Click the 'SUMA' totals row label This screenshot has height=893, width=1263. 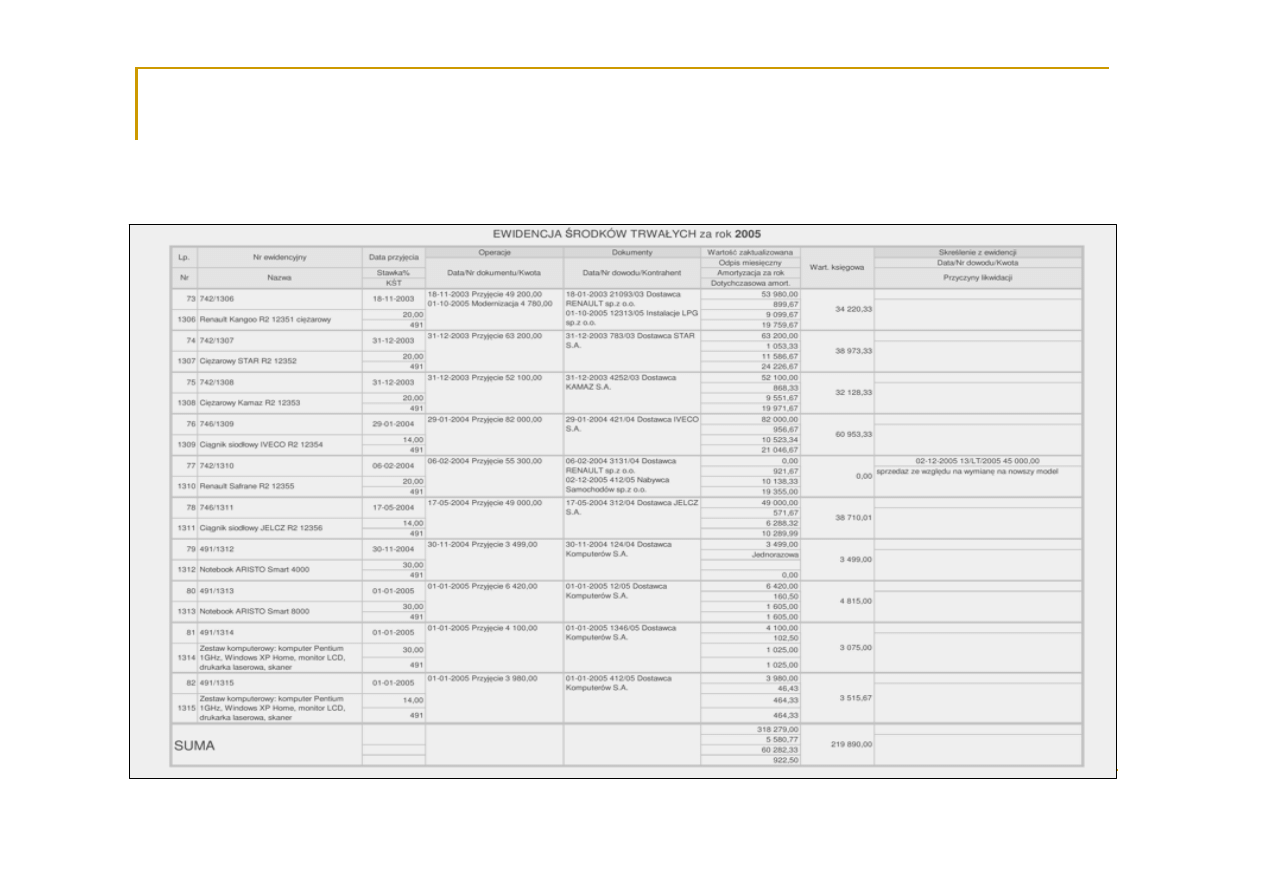pos(194,746)
